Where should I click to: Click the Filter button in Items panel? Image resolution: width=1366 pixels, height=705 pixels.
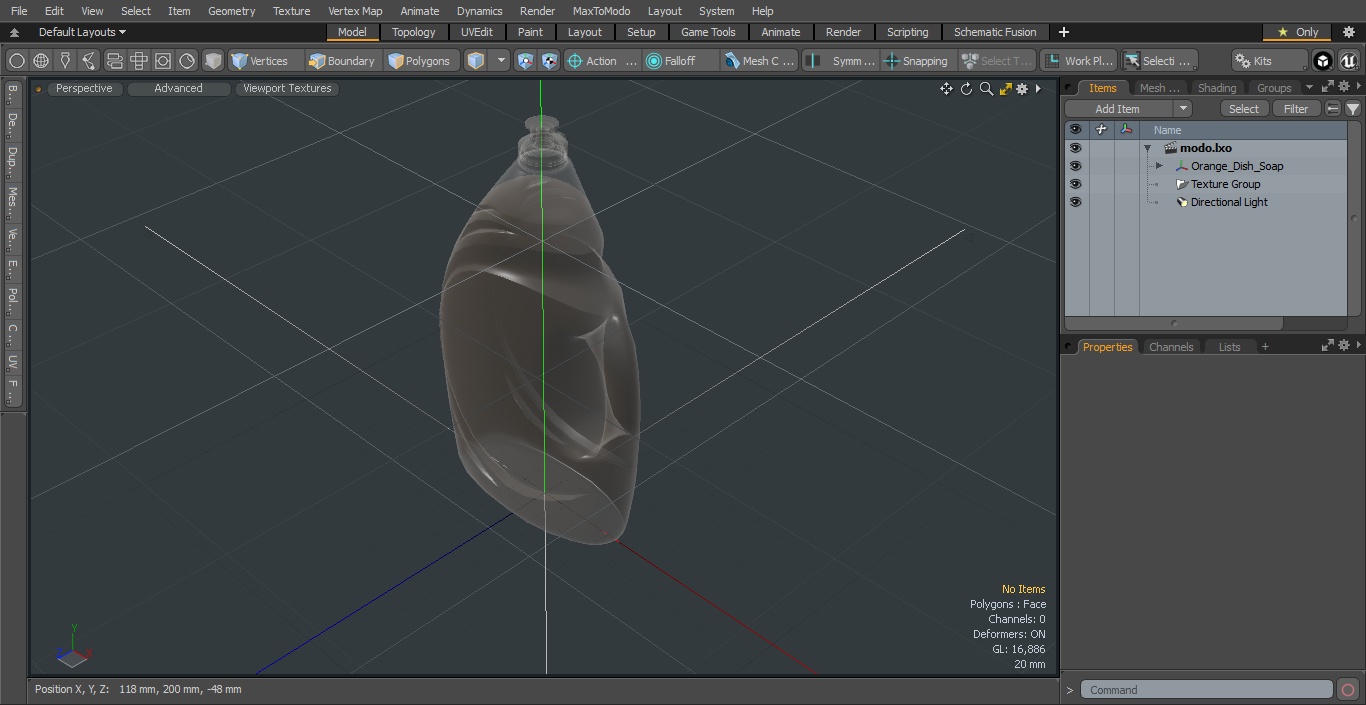click(1296, 109)
